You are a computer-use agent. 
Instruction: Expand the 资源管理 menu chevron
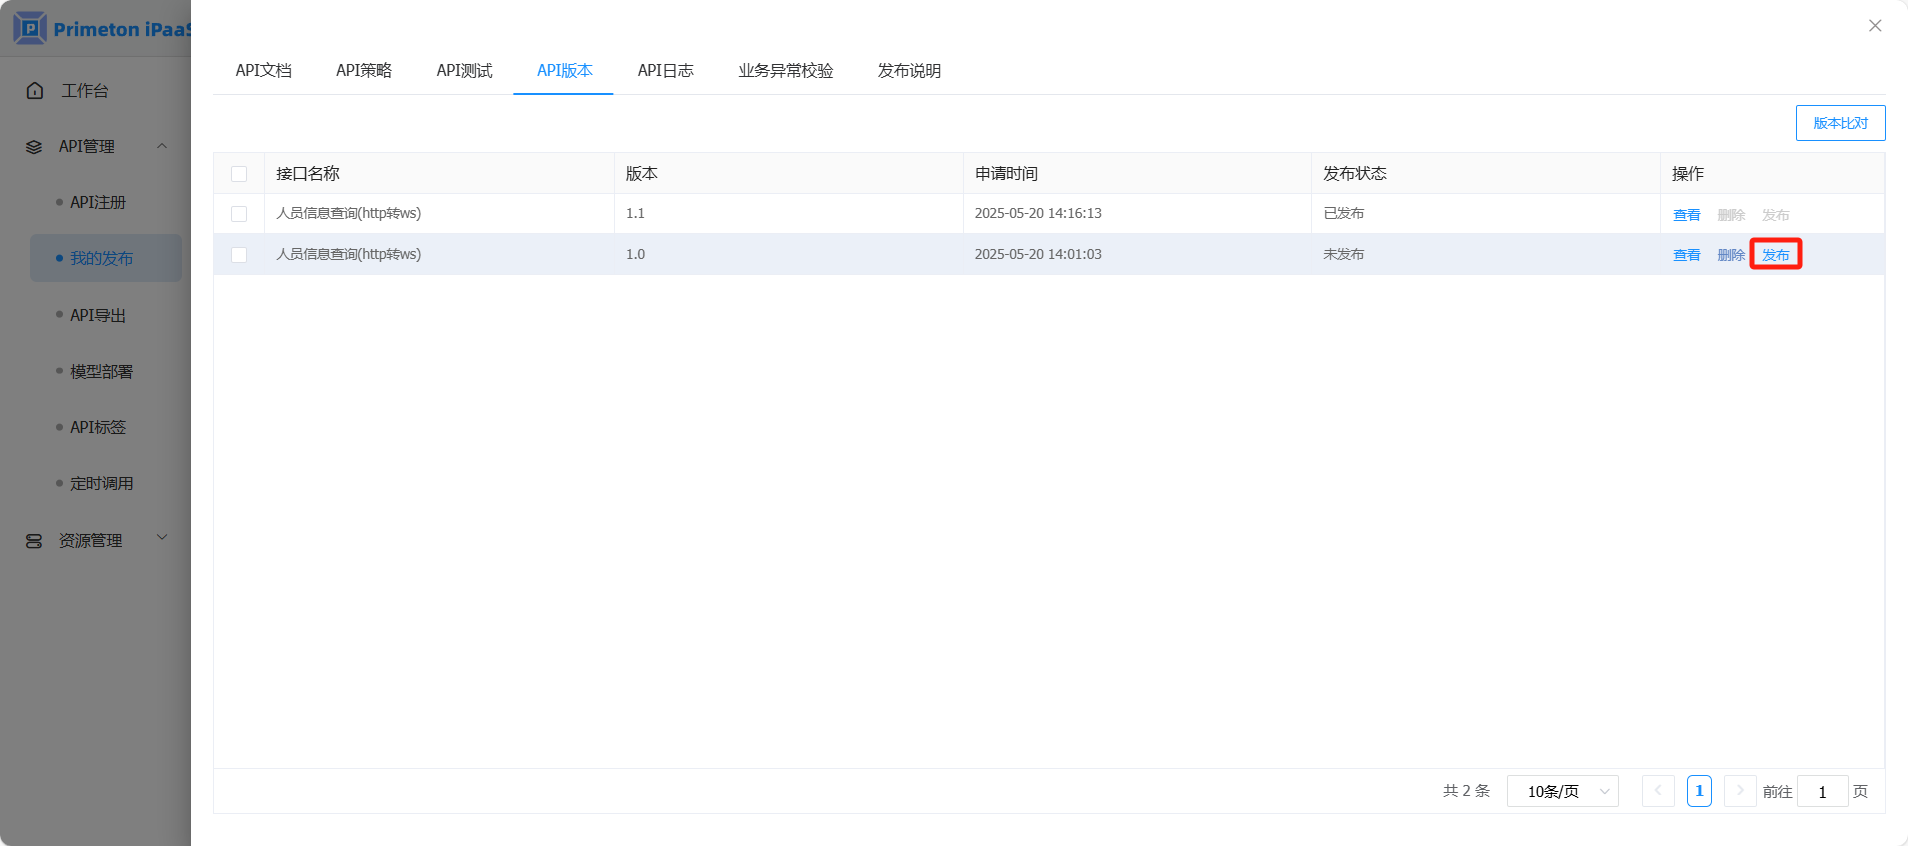[162, 538]
